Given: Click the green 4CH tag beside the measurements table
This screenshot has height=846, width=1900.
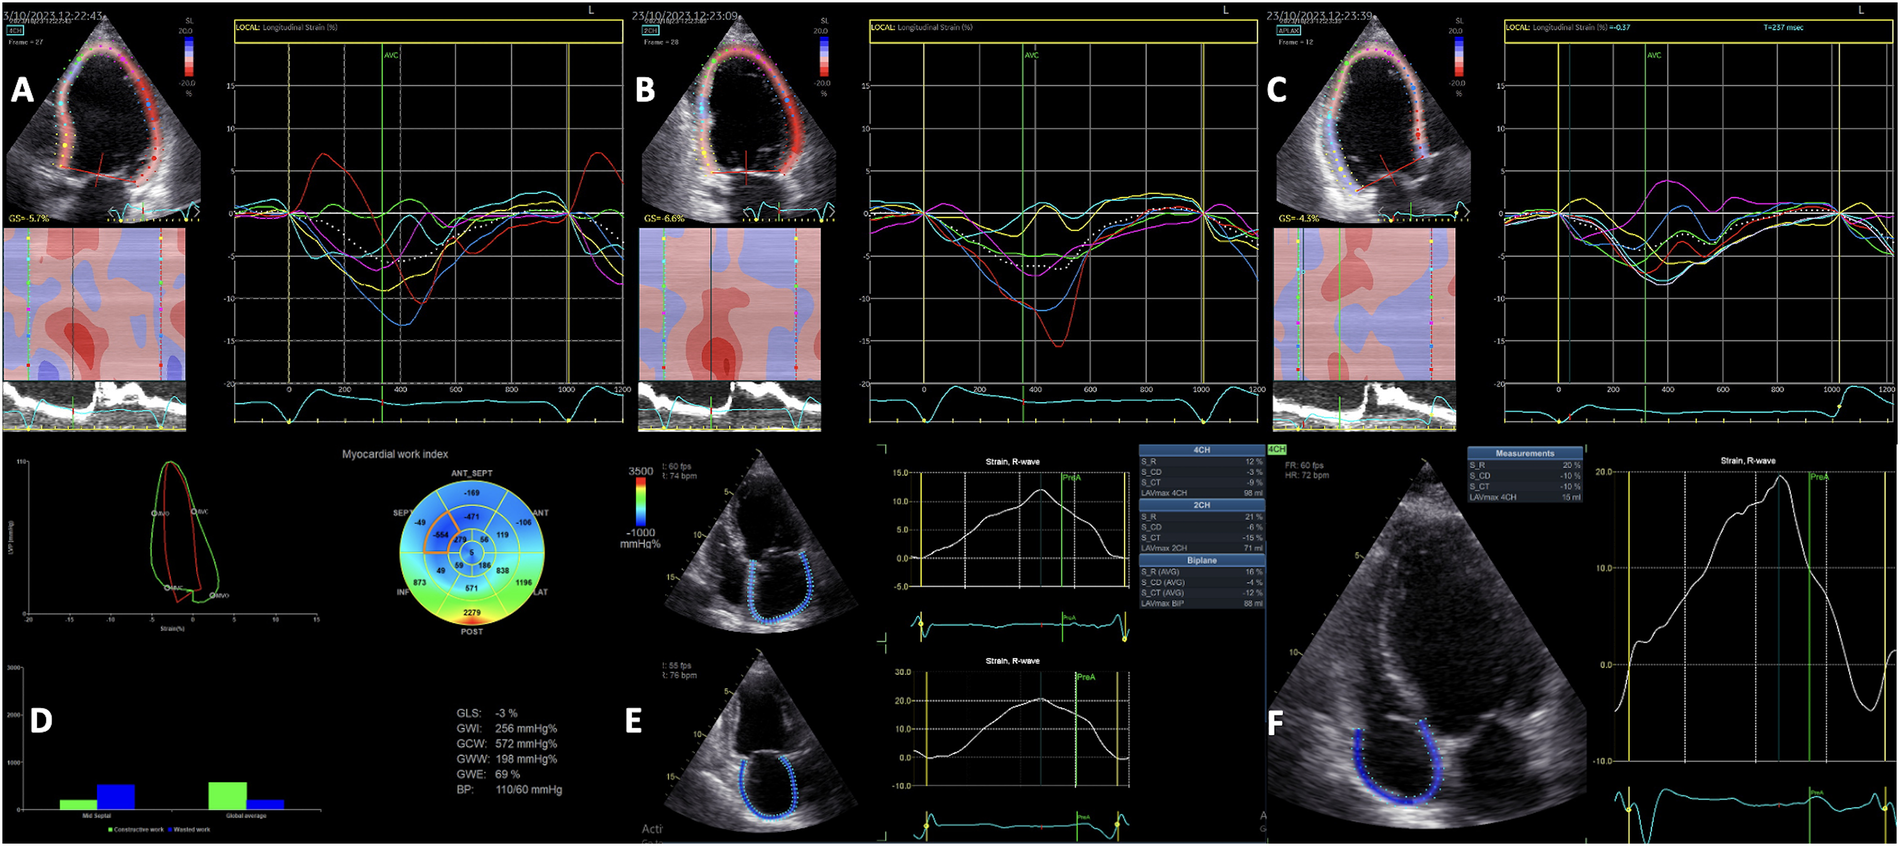Looking at the screenshot, I should 1277,450.
